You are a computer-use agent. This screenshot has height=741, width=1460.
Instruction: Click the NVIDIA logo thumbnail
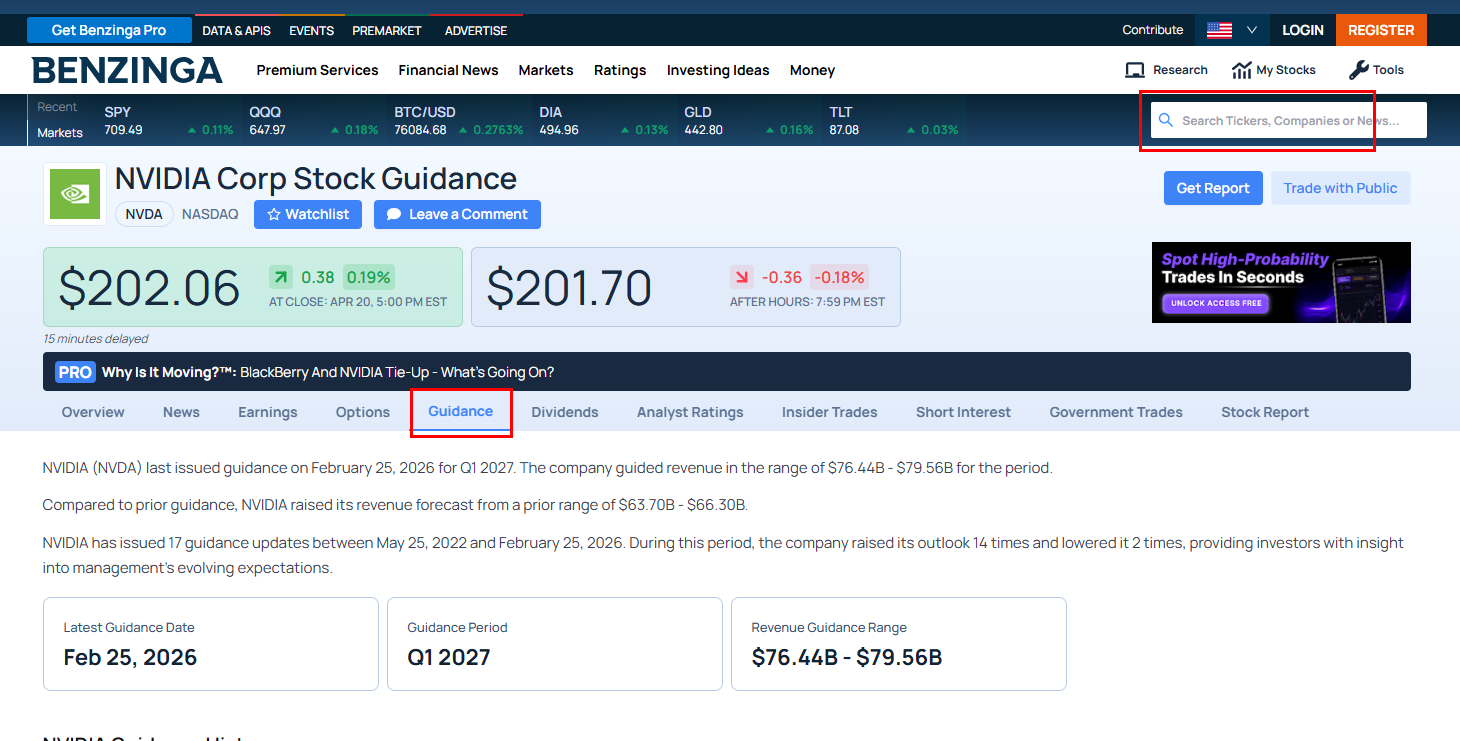pyautogui.click(x=75, y=194)
